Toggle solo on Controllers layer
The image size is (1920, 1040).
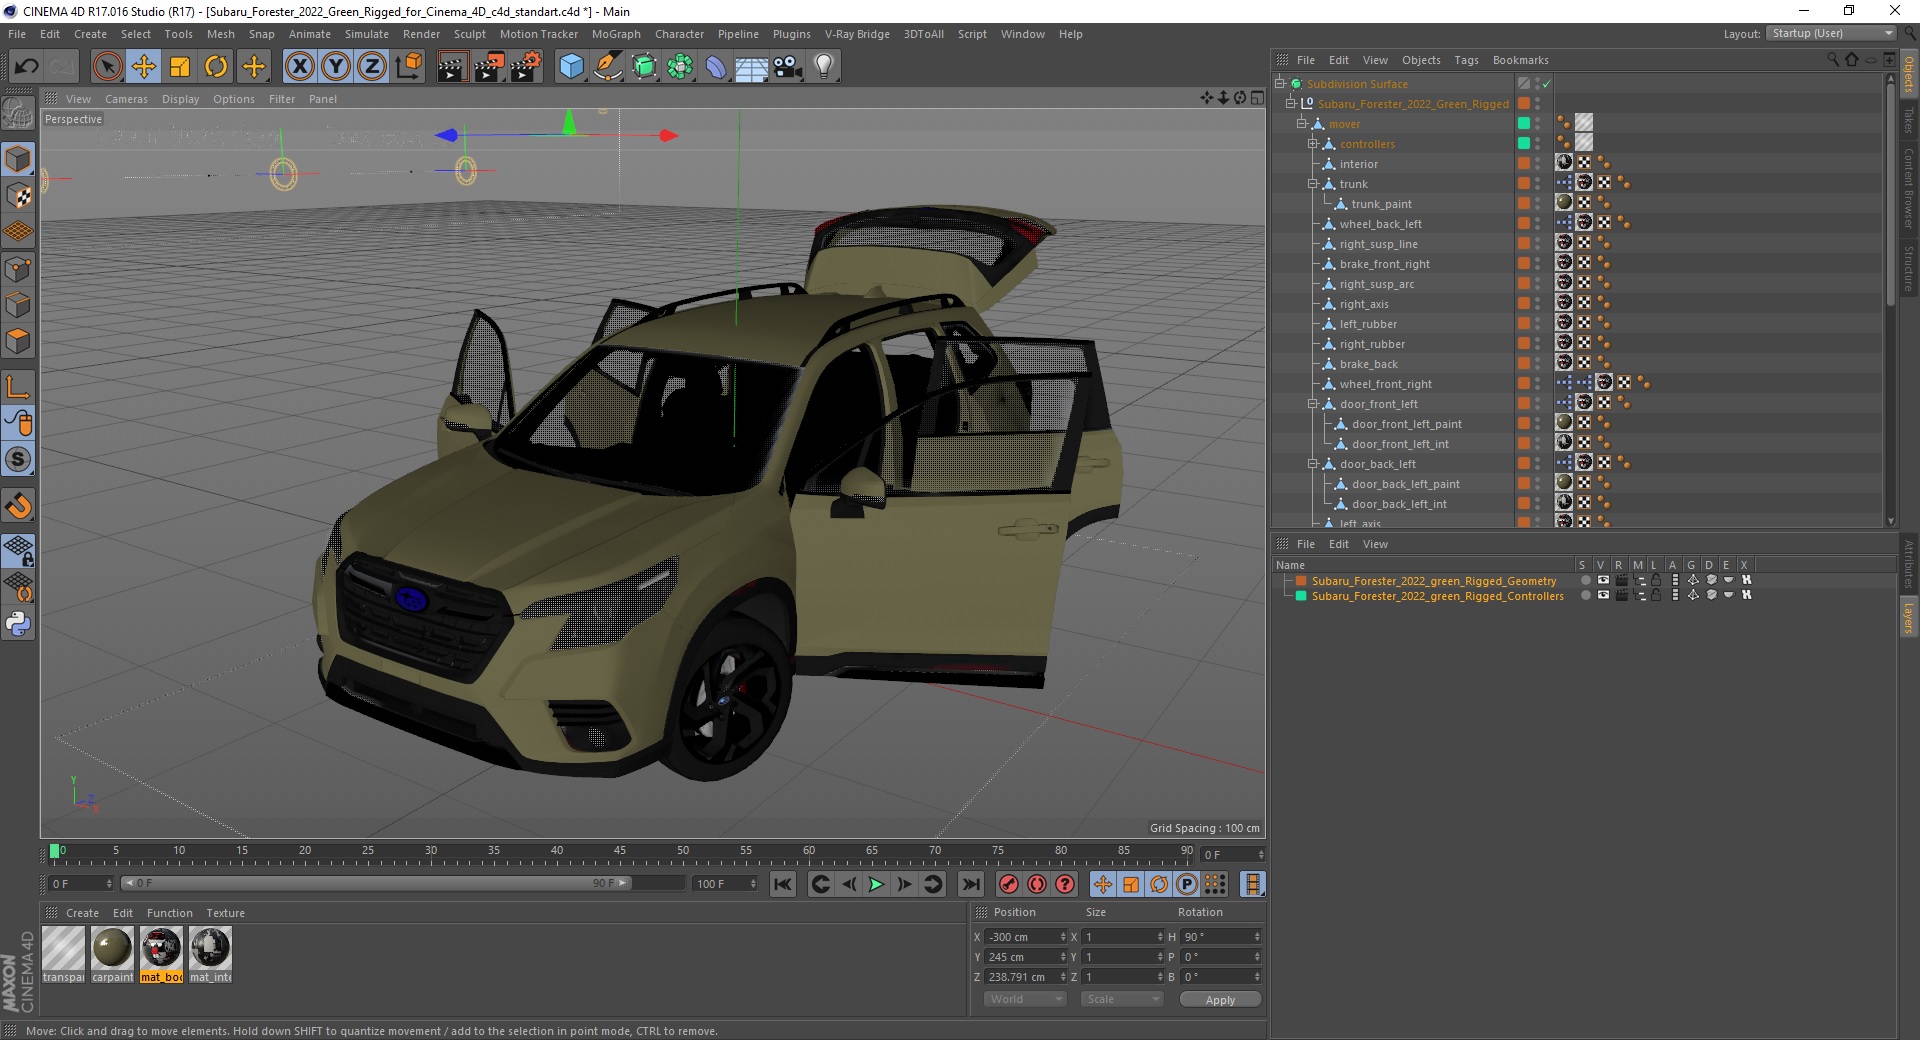coord(1585,595)
